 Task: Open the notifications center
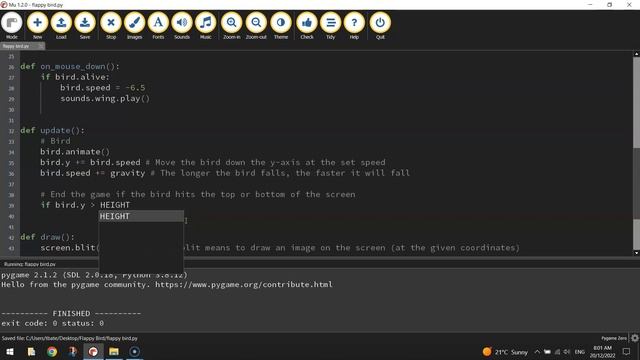[x=627, y=352]
